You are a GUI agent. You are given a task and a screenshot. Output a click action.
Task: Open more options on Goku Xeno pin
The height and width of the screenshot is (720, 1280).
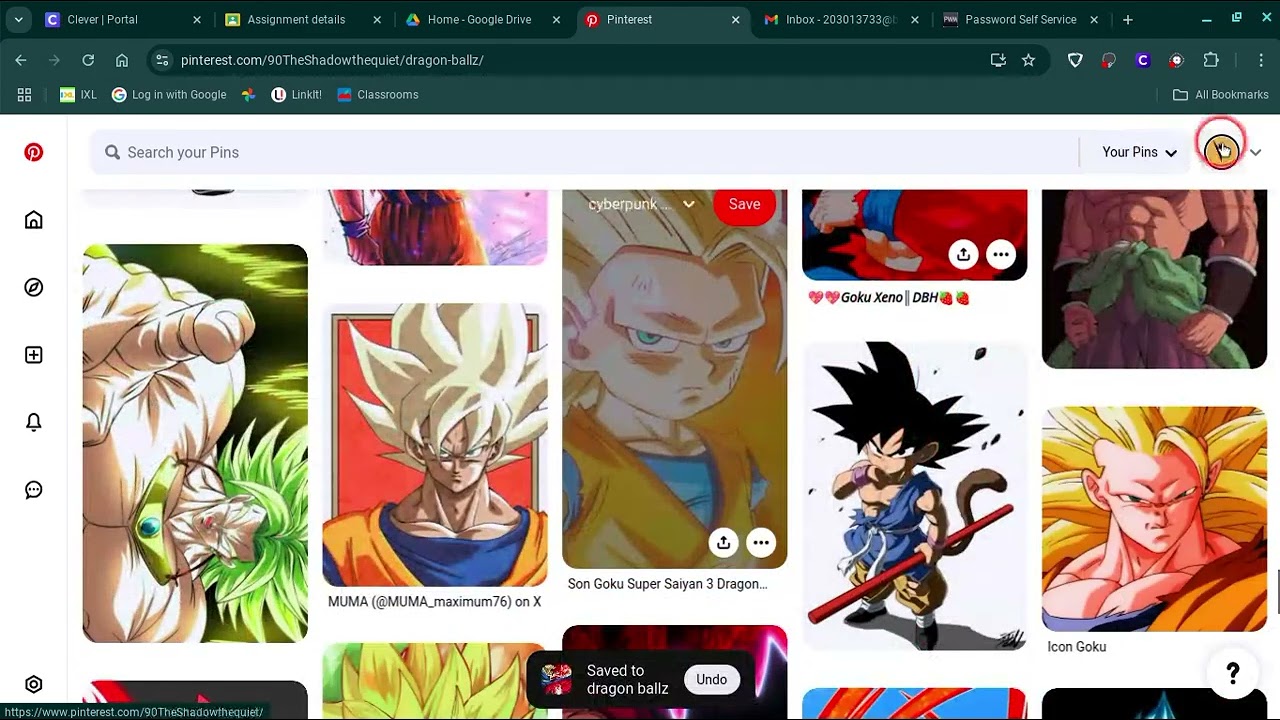1001,254
